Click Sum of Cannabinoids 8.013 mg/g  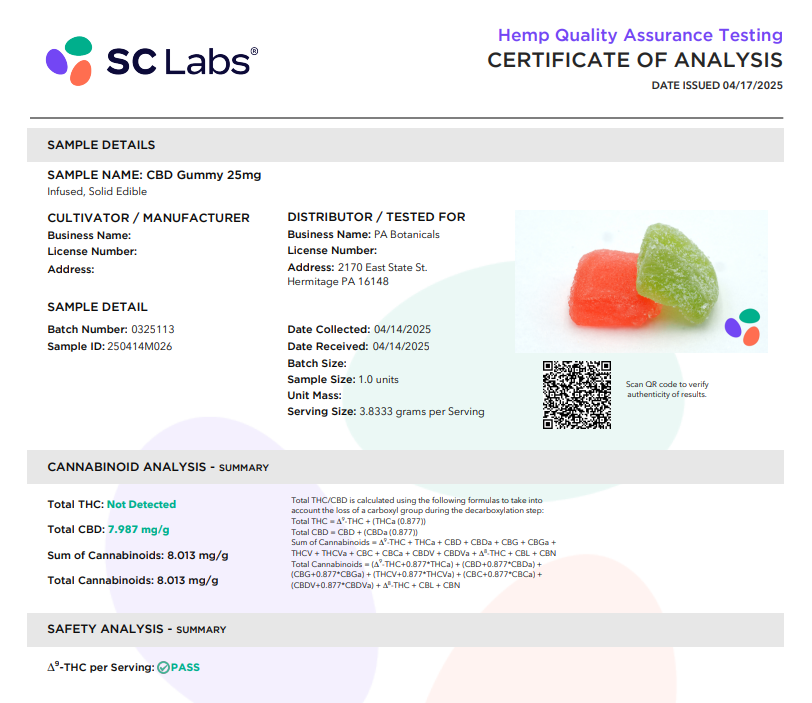(x=138, y=555)
